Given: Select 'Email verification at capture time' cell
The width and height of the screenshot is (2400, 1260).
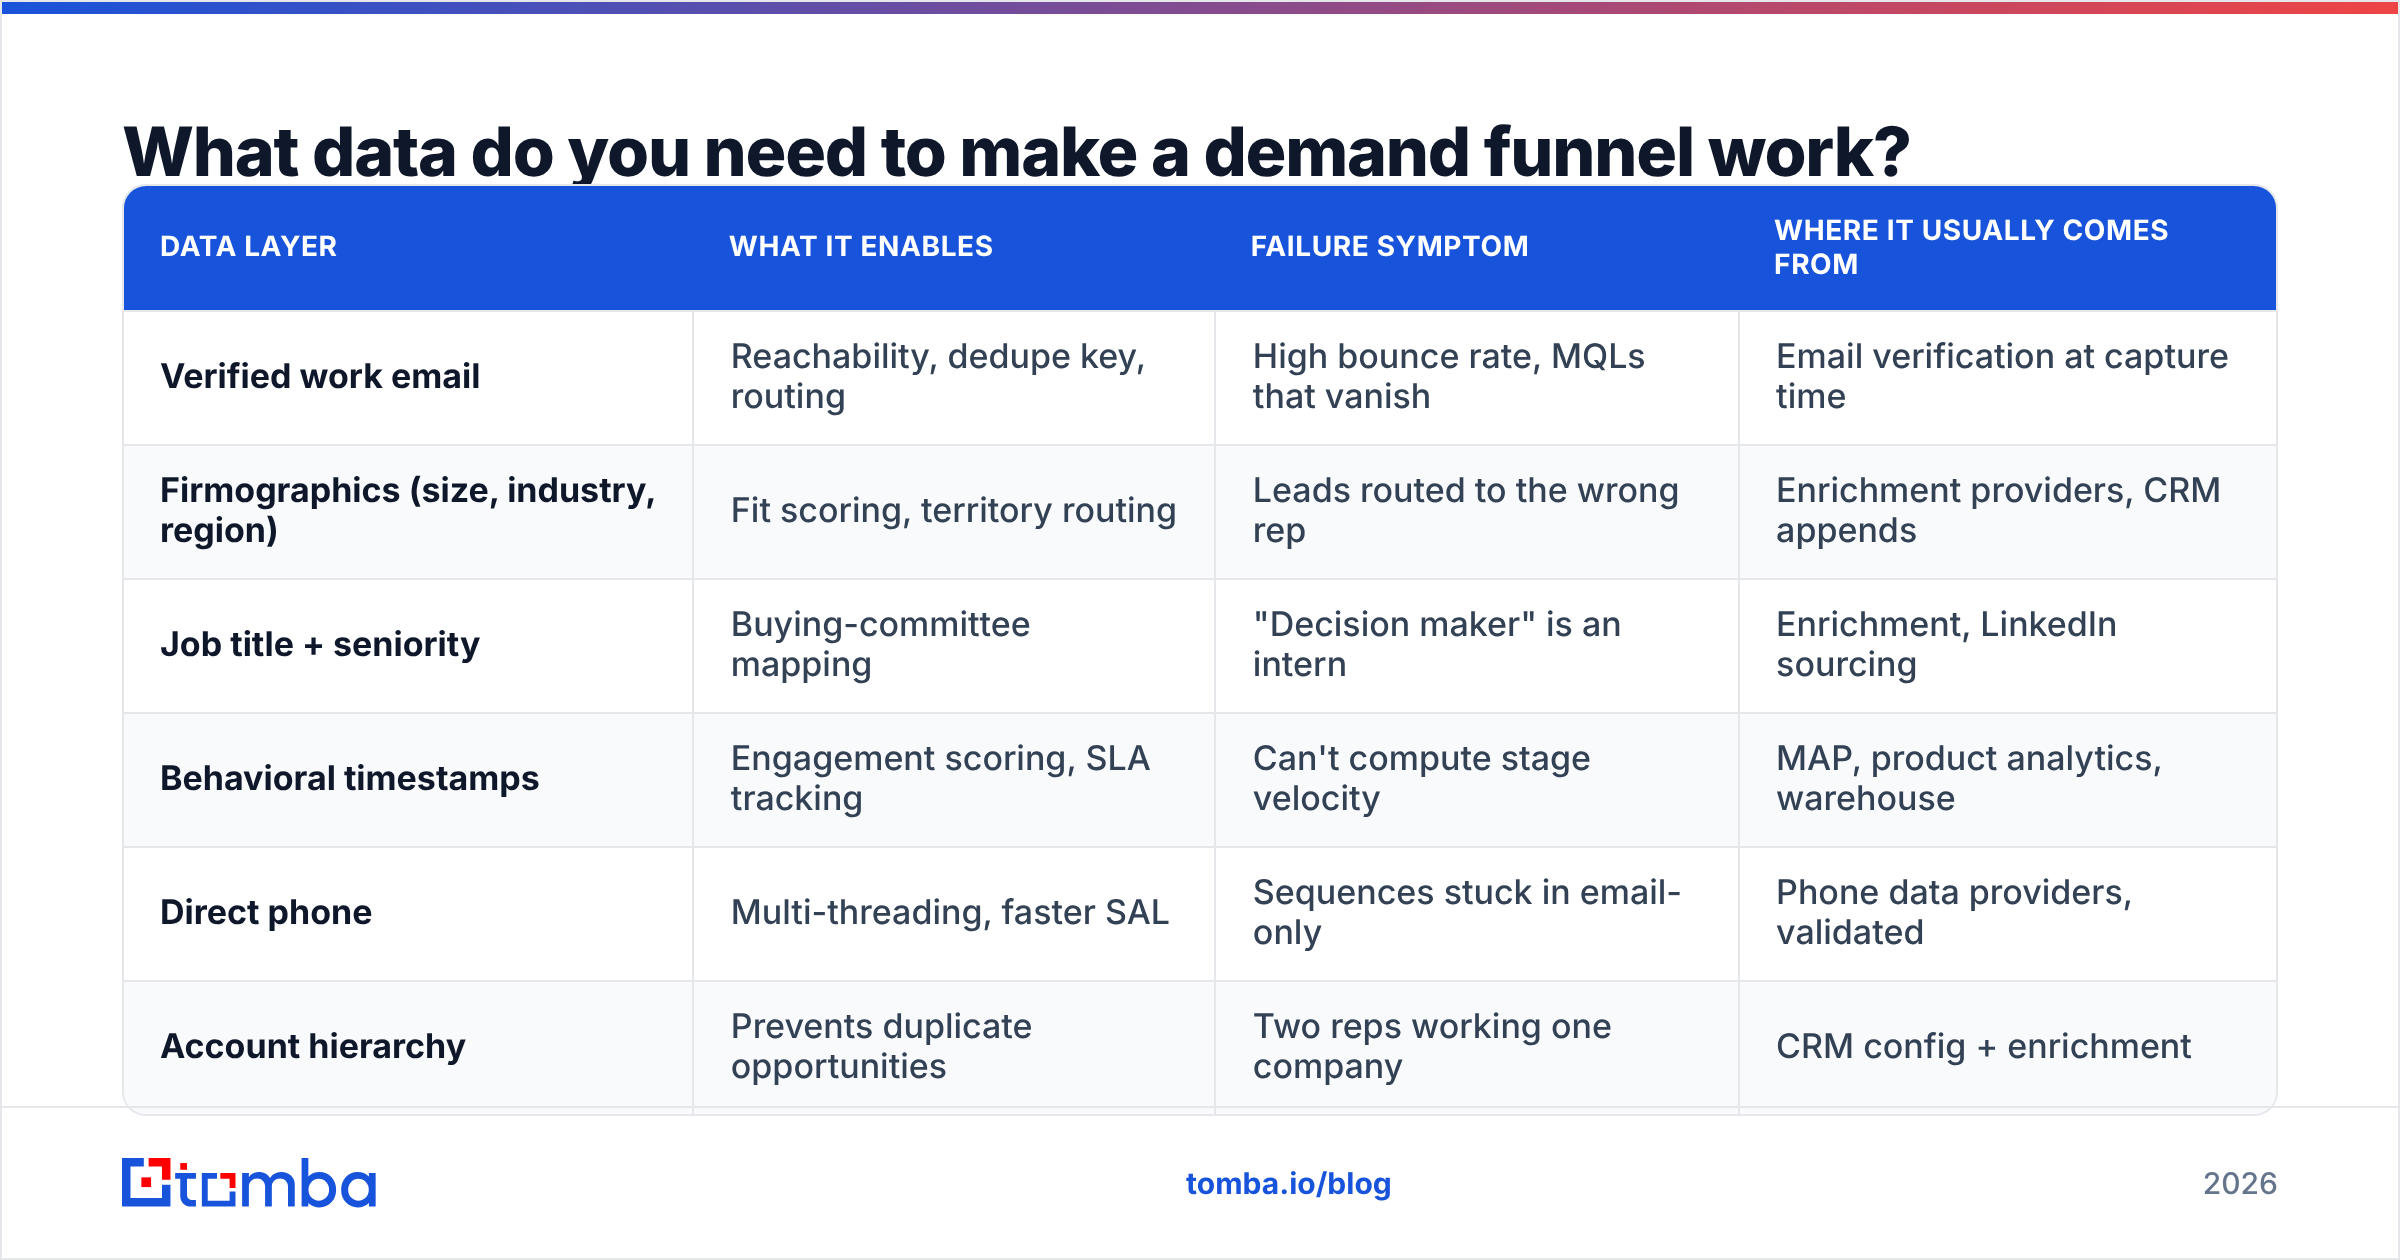Looking at the screenshot, I should [2008, 377].
